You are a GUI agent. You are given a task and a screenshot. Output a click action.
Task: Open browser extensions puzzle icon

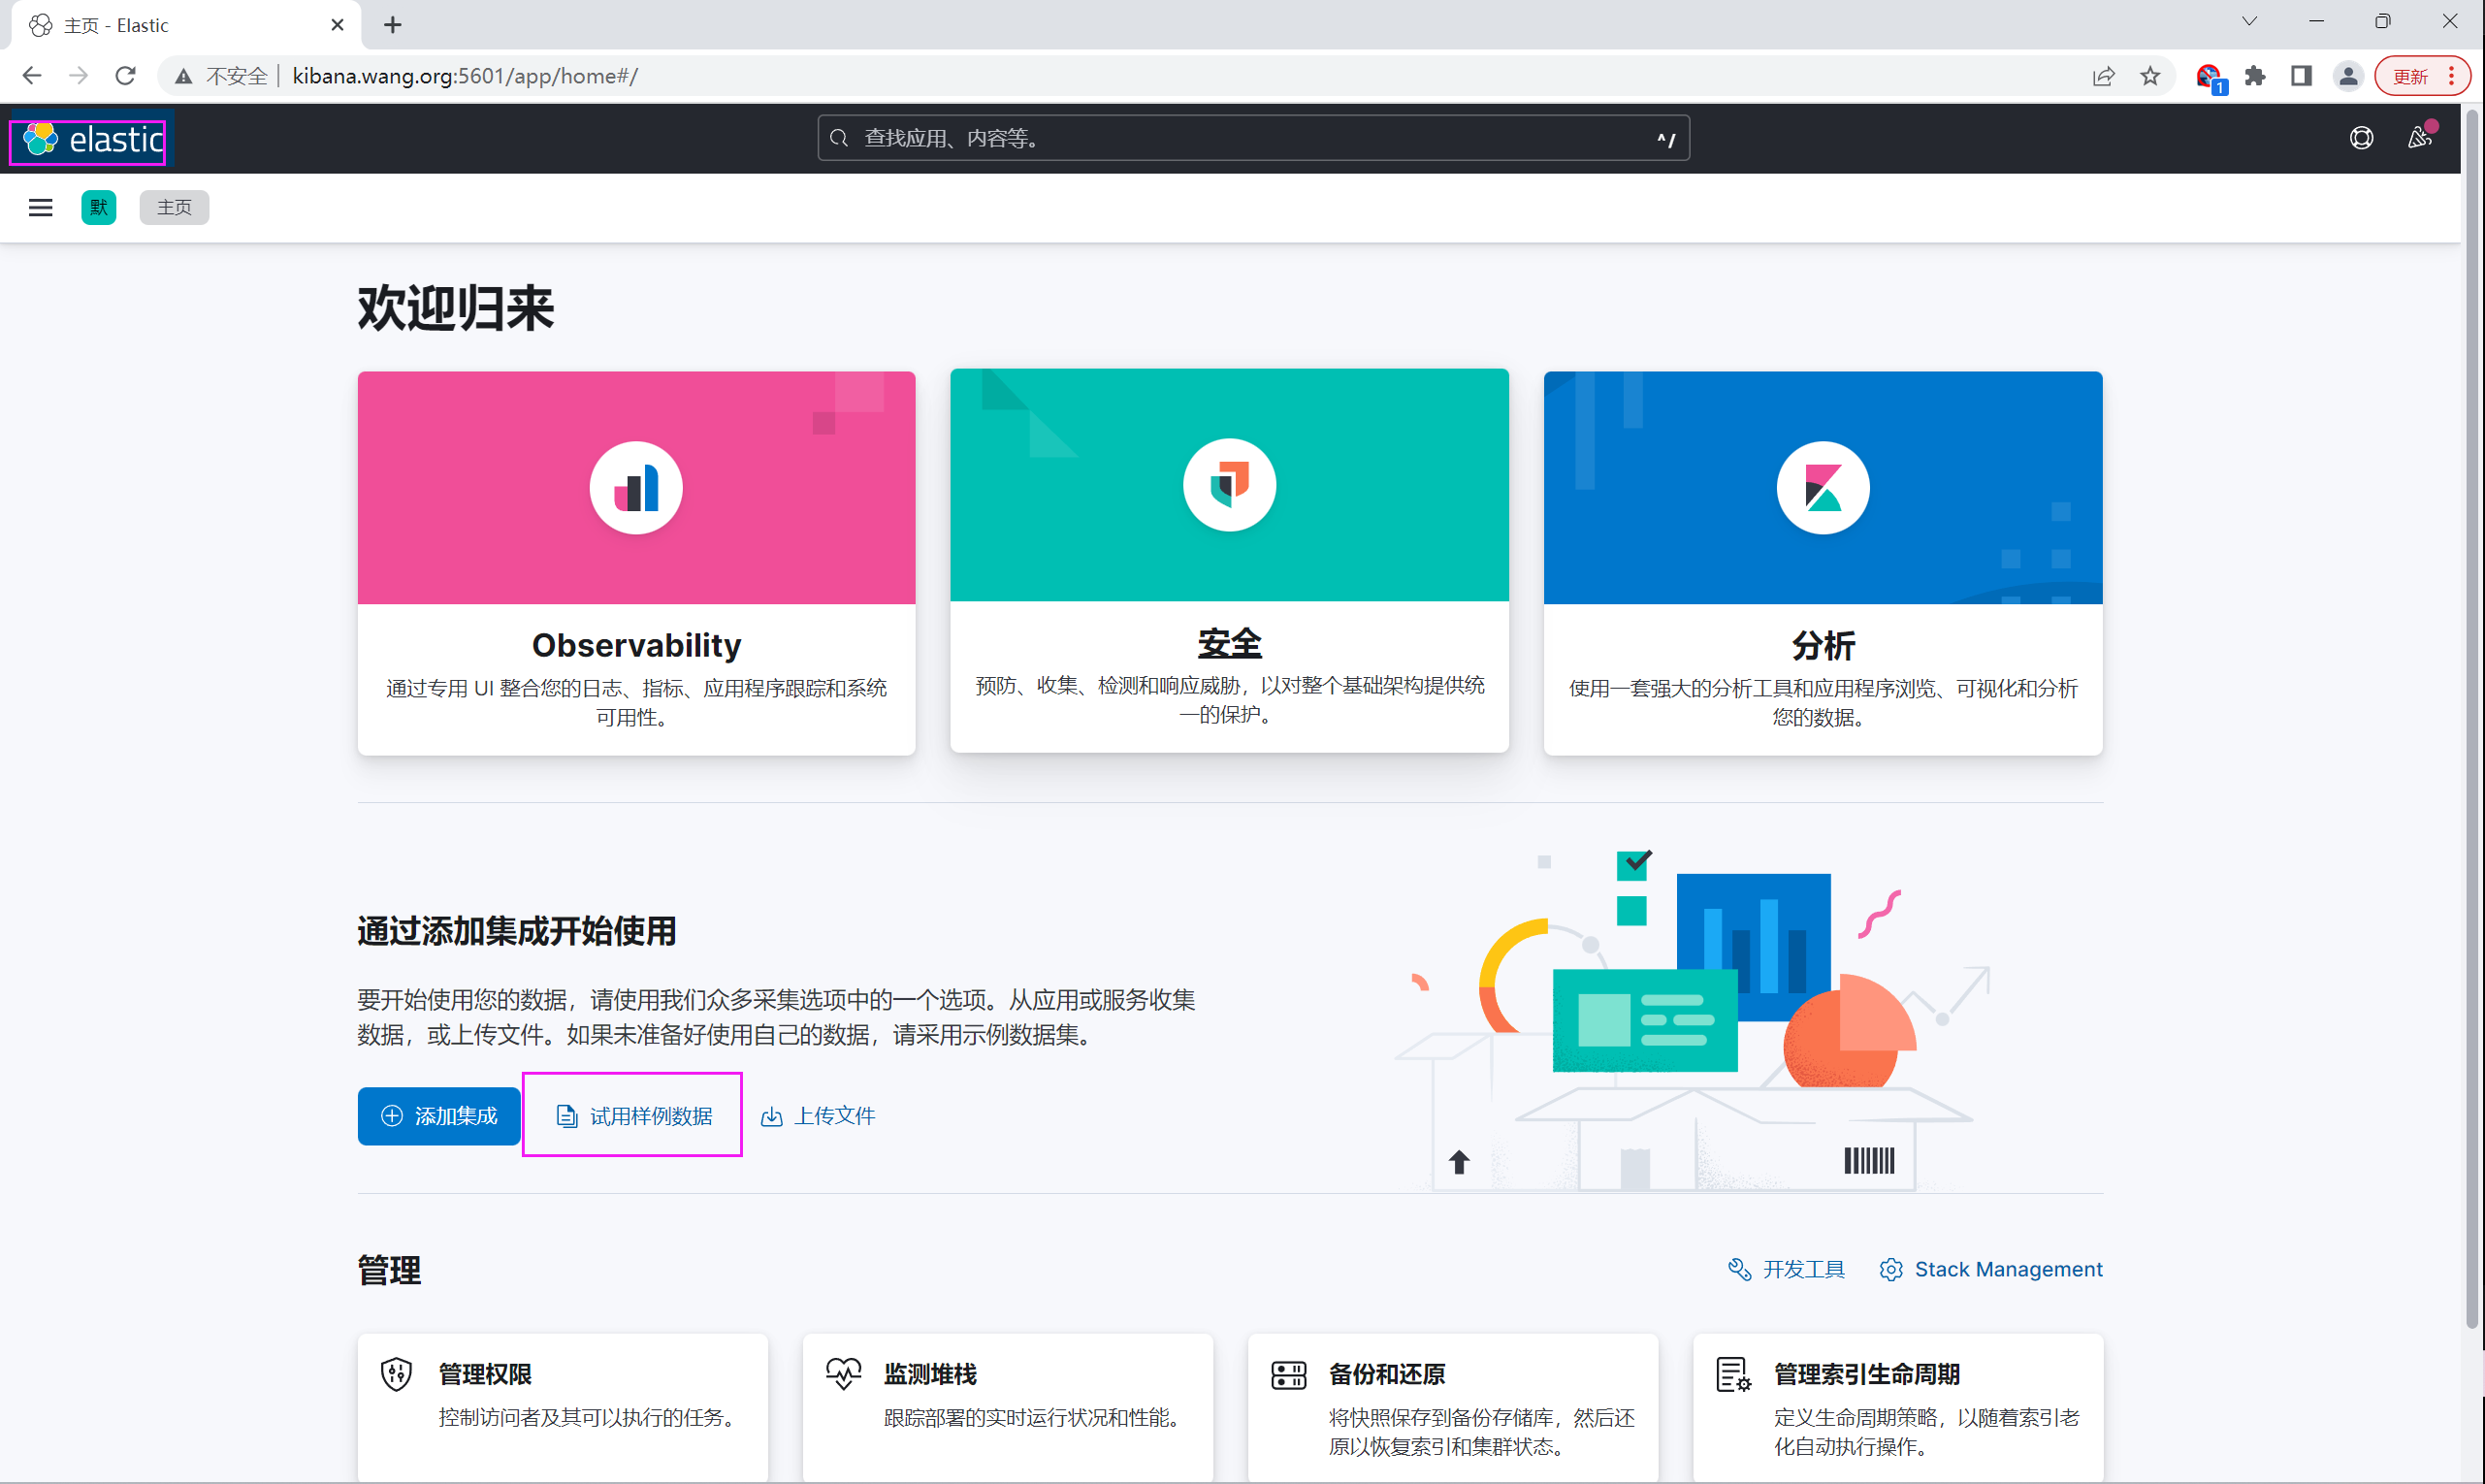tap(2255, 76)
